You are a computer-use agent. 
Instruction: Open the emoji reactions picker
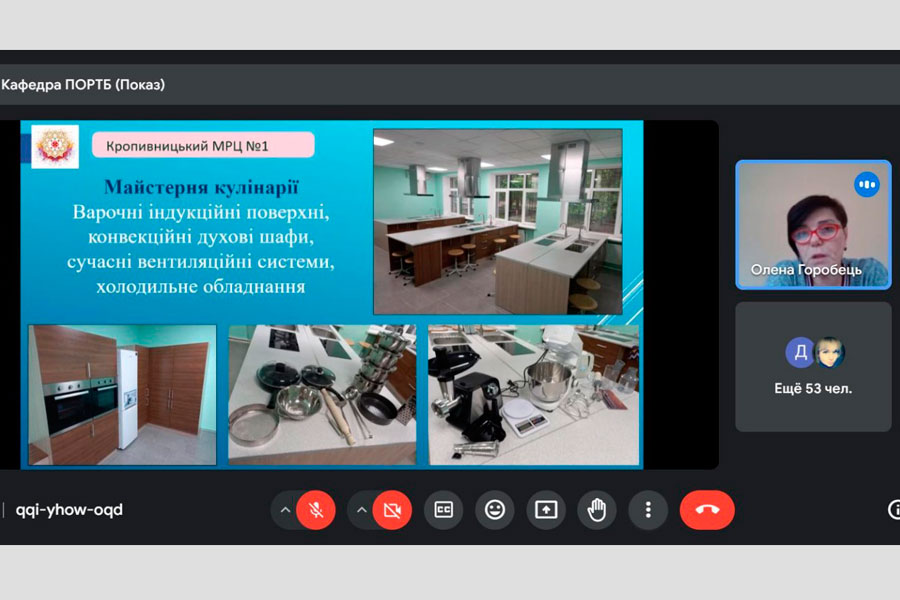495,510
